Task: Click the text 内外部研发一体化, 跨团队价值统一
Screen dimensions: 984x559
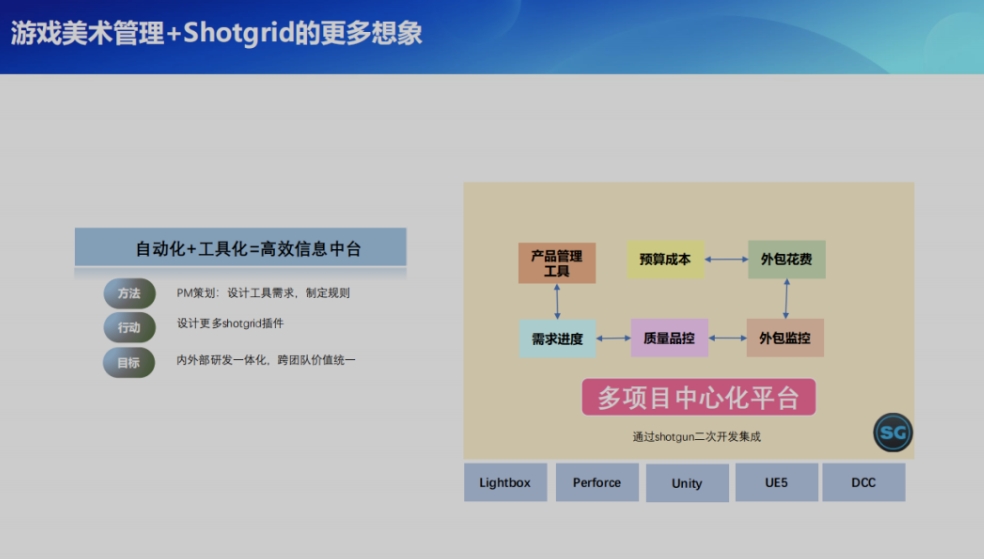Action: coord(265,360)
